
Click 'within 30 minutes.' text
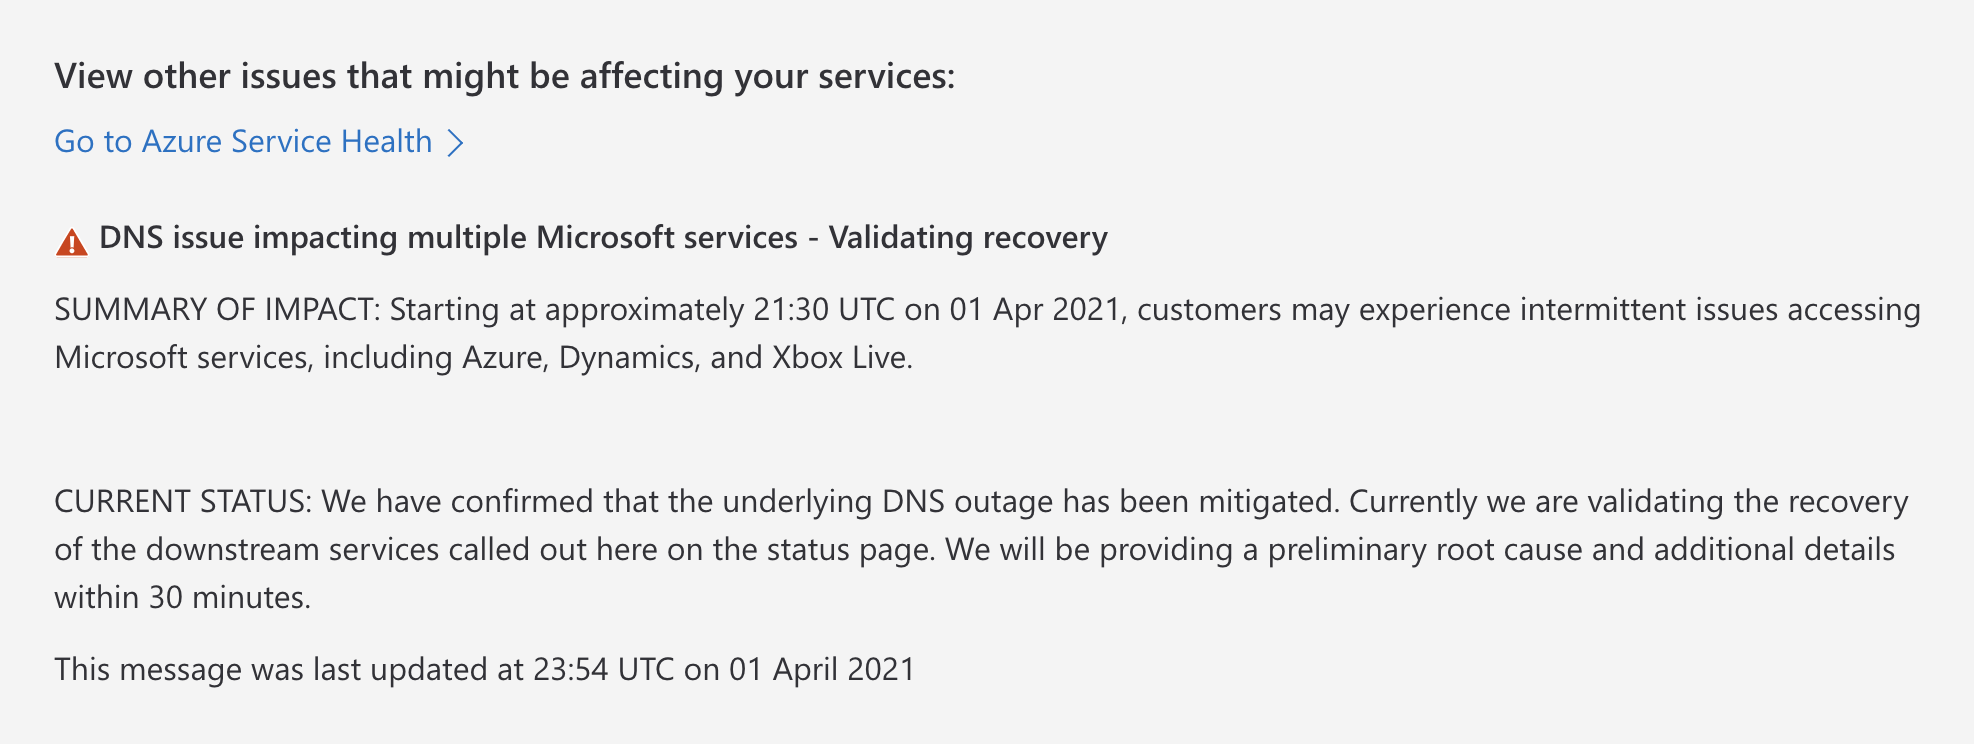(x=182, y=598)
